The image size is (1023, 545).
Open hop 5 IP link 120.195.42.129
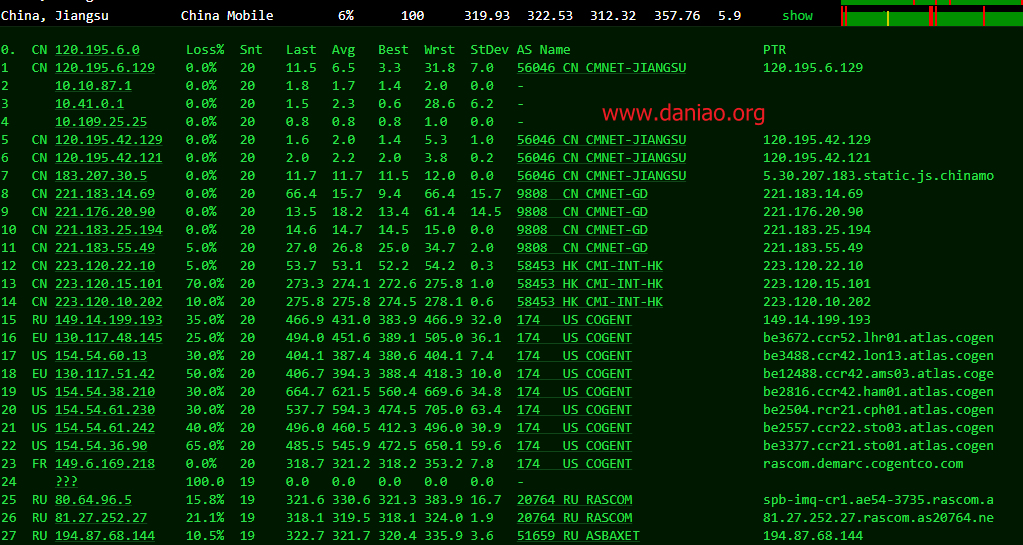(109, 140)
